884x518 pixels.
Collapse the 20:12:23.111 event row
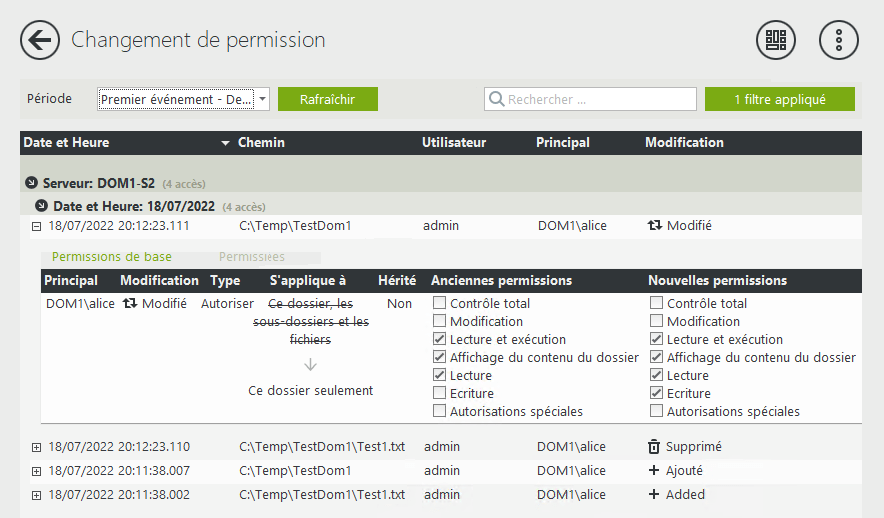pyautogui.click(x=36, y=226)
